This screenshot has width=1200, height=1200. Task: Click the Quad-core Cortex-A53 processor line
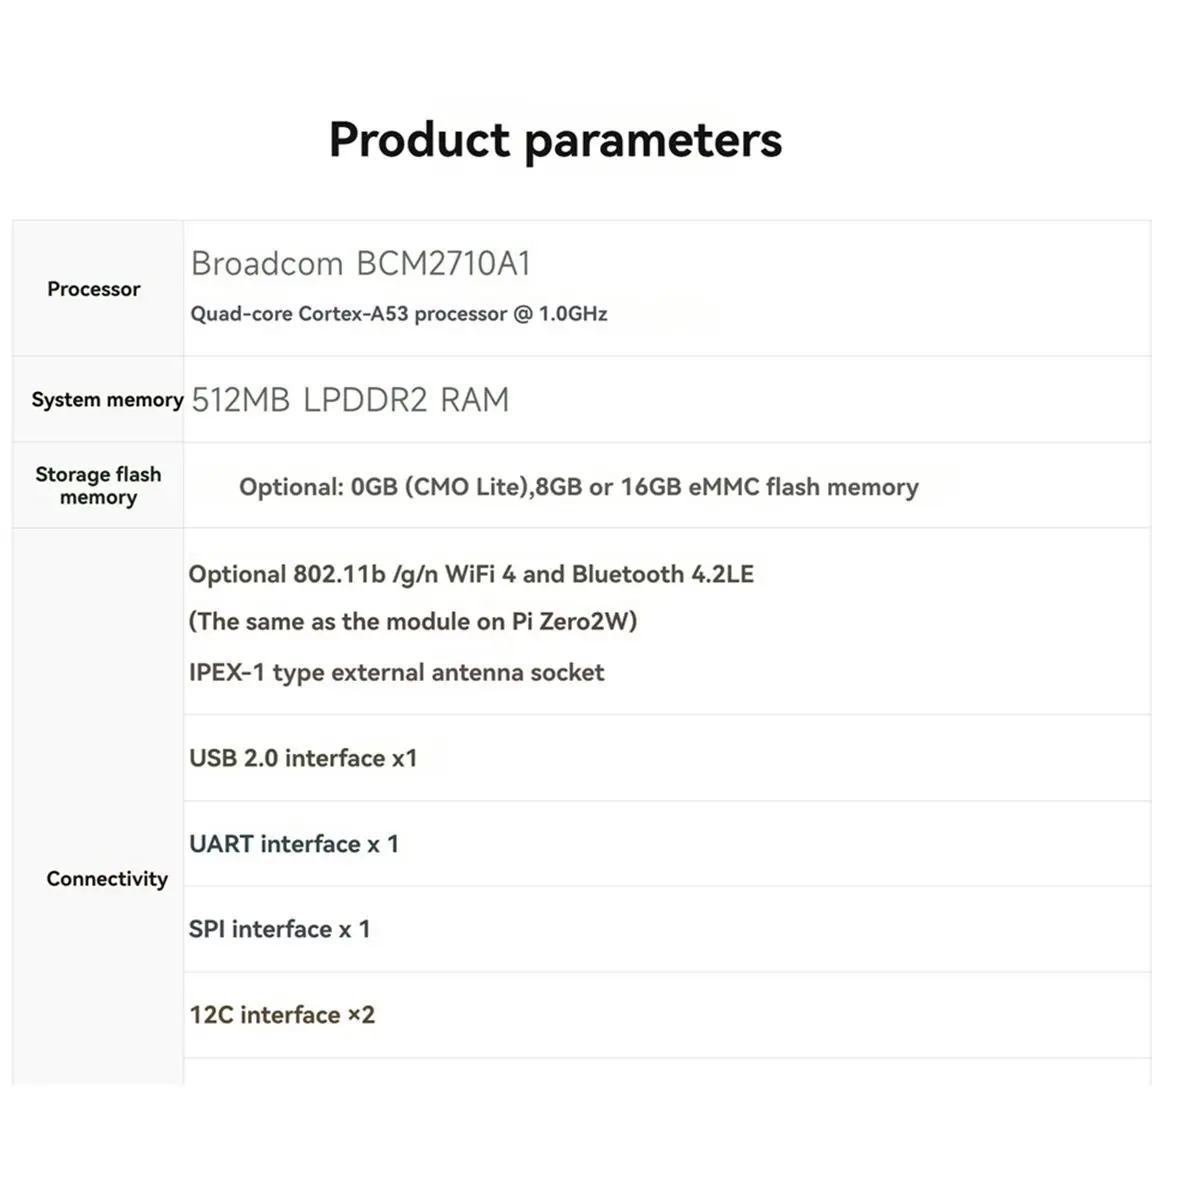[399, 314]
